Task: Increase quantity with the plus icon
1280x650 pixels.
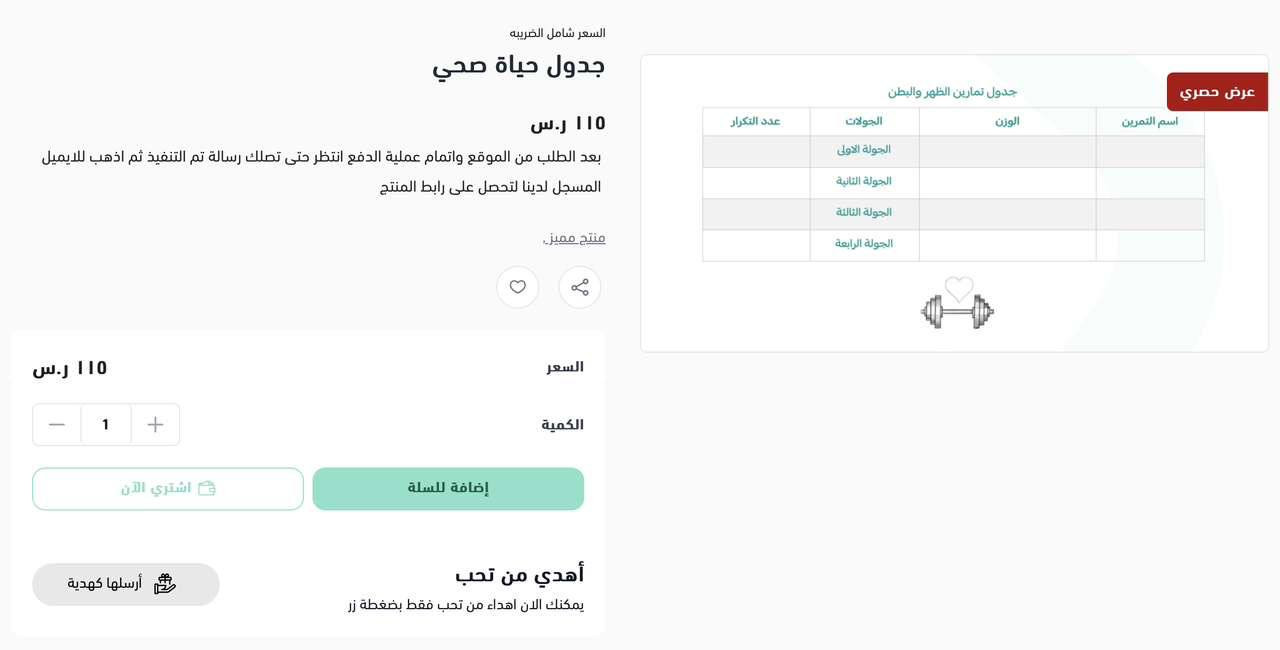Action: click(155, 425)
